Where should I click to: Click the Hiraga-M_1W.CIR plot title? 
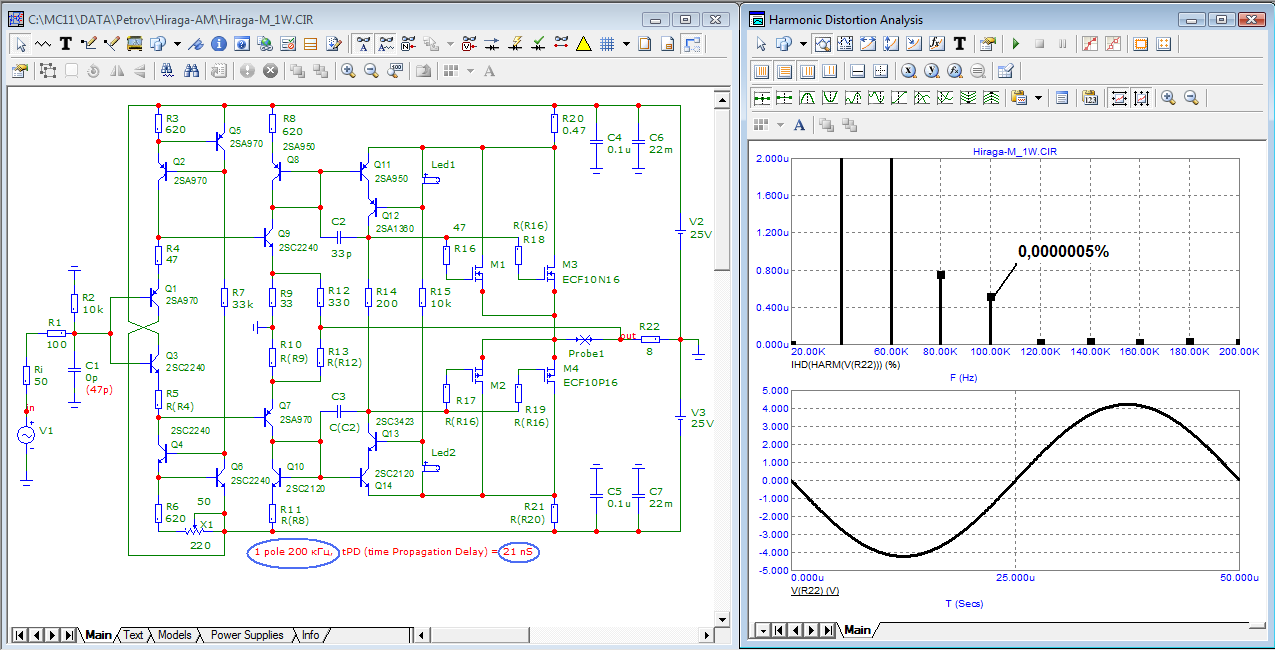click(x=1013, y=151)
